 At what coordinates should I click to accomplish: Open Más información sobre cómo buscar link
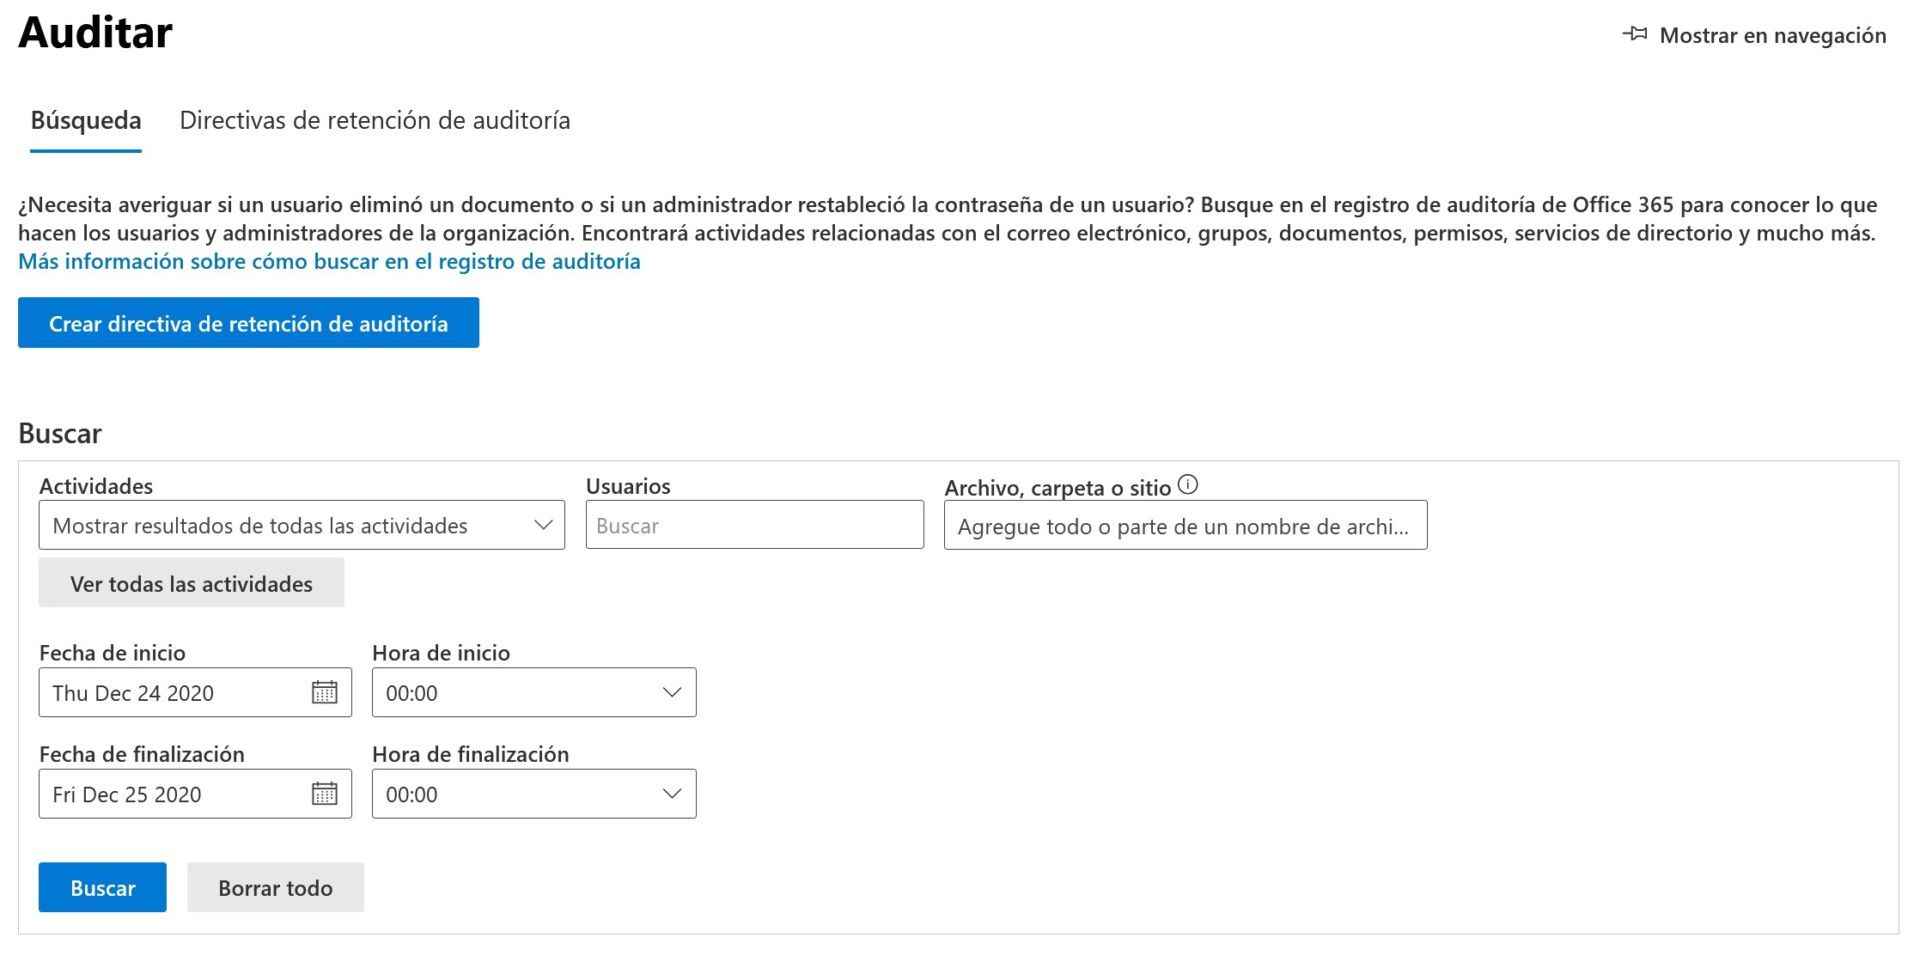click(x=328, y=261)
